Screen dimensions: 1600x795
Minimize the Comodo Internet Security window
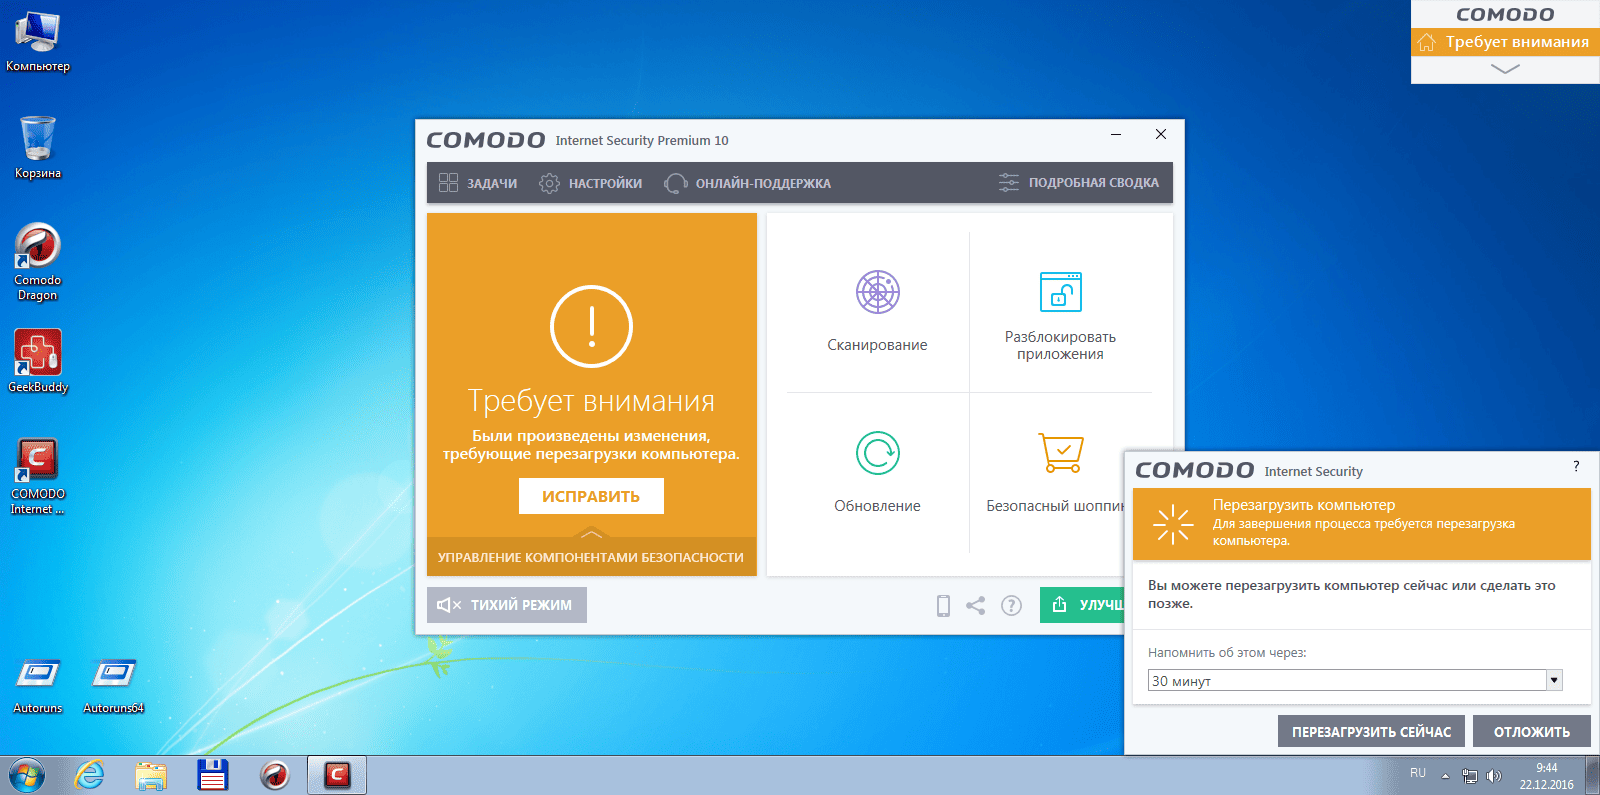[1116, 134]
